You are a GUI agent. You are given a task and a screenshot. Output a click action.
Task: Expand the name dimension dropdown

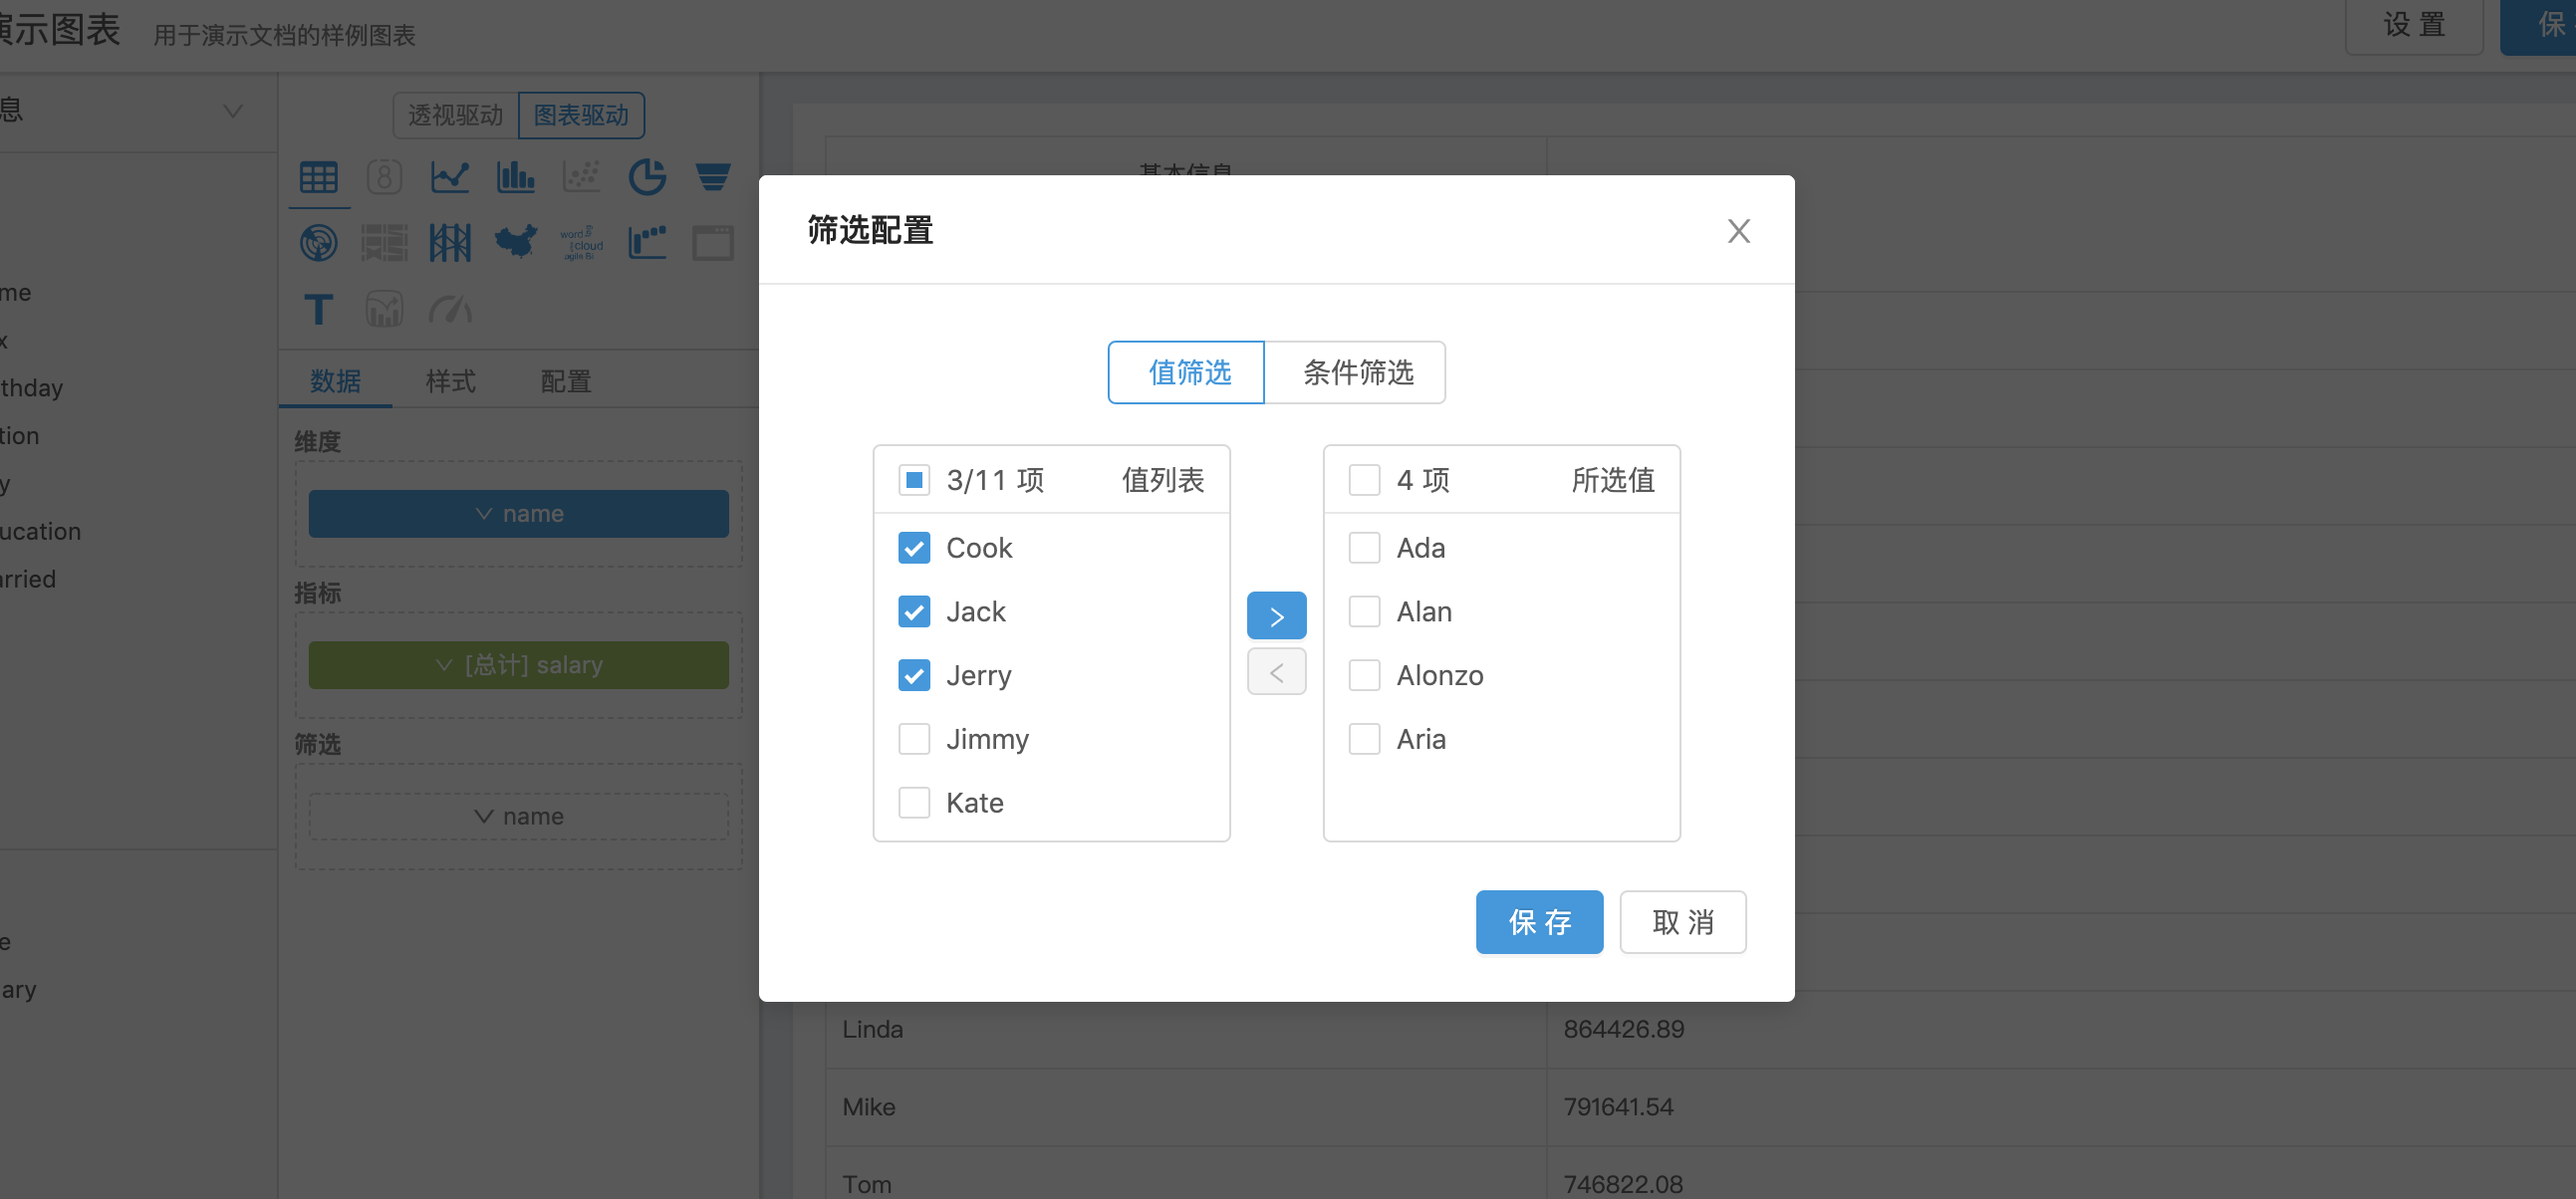click(518, 513)
